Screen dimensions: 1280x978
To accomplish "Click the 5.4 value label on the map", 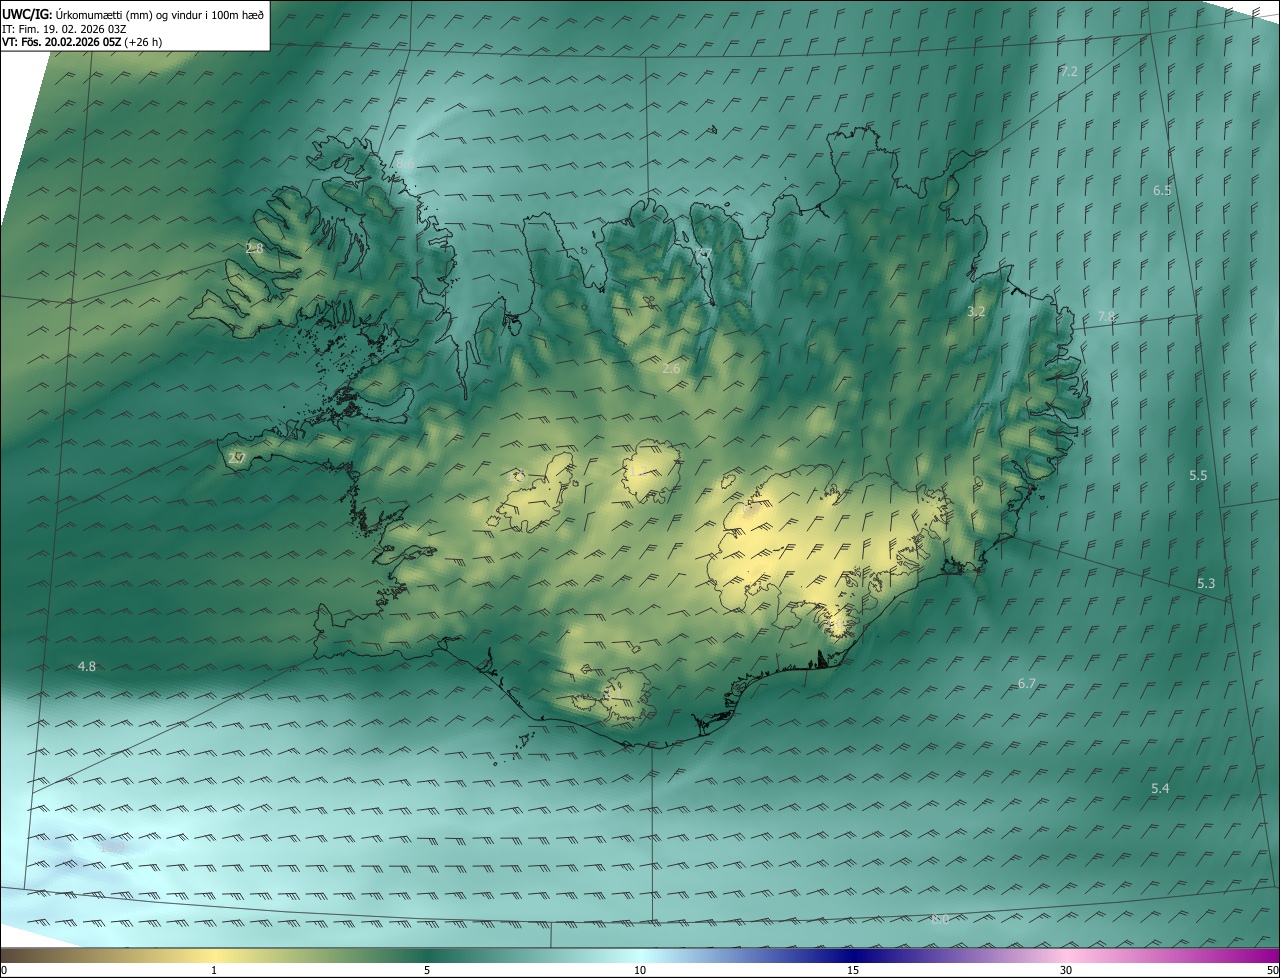I will tap(1160, 788).
